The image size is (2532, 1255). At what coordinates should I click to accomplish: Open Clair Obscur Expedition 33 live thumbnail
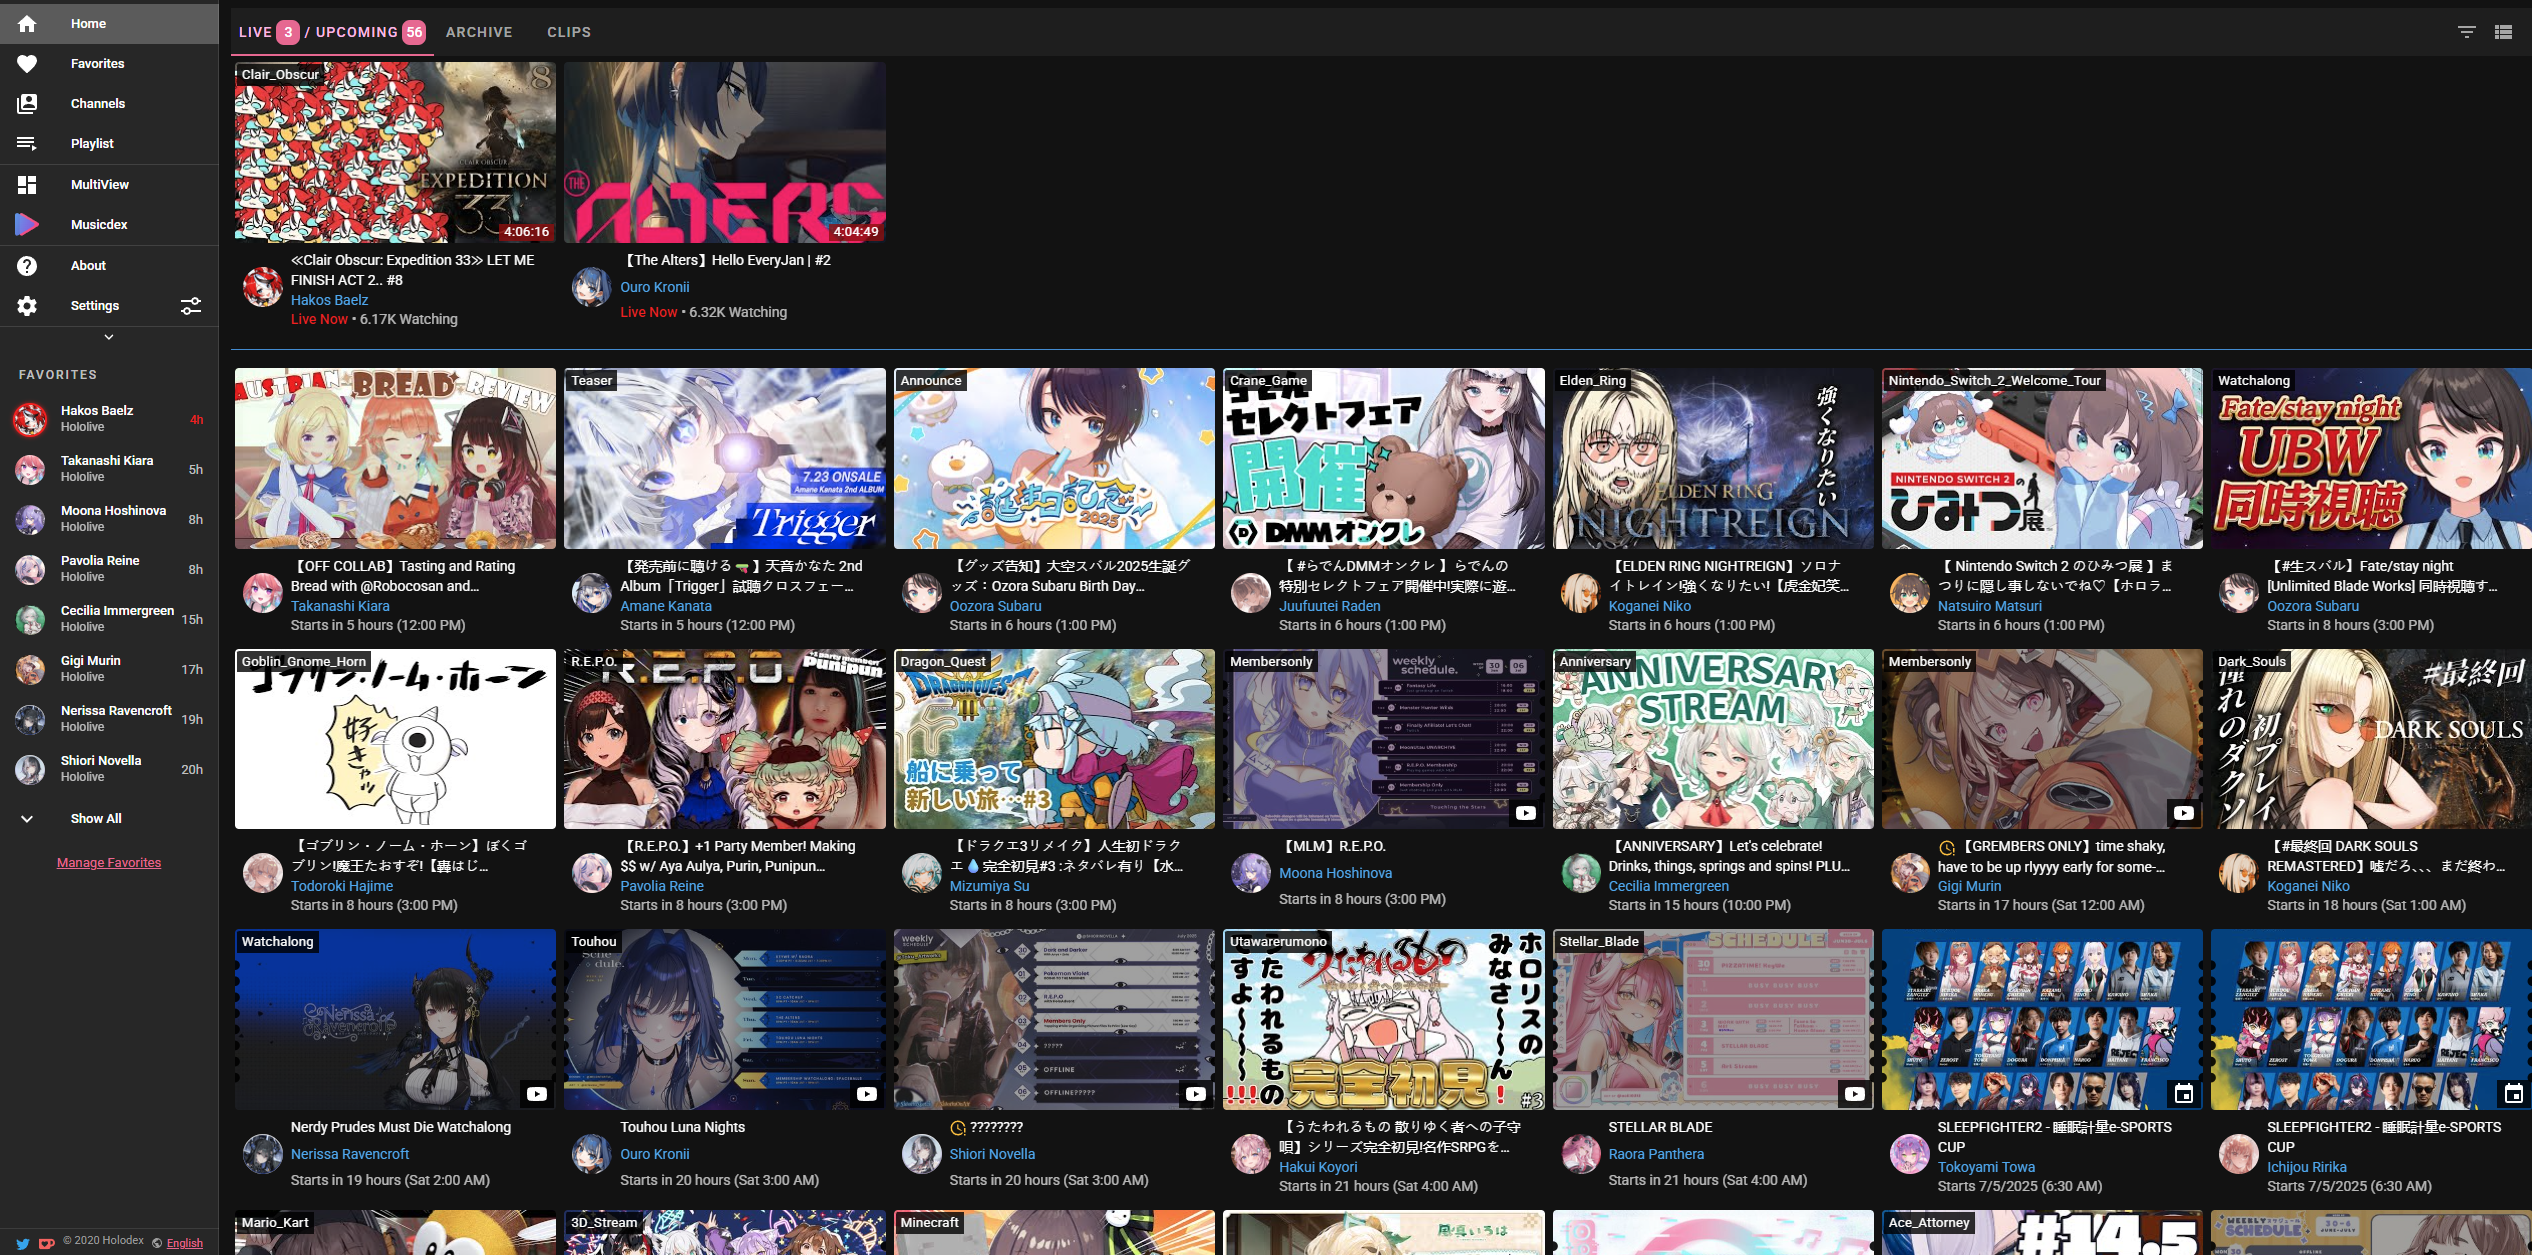395,152
